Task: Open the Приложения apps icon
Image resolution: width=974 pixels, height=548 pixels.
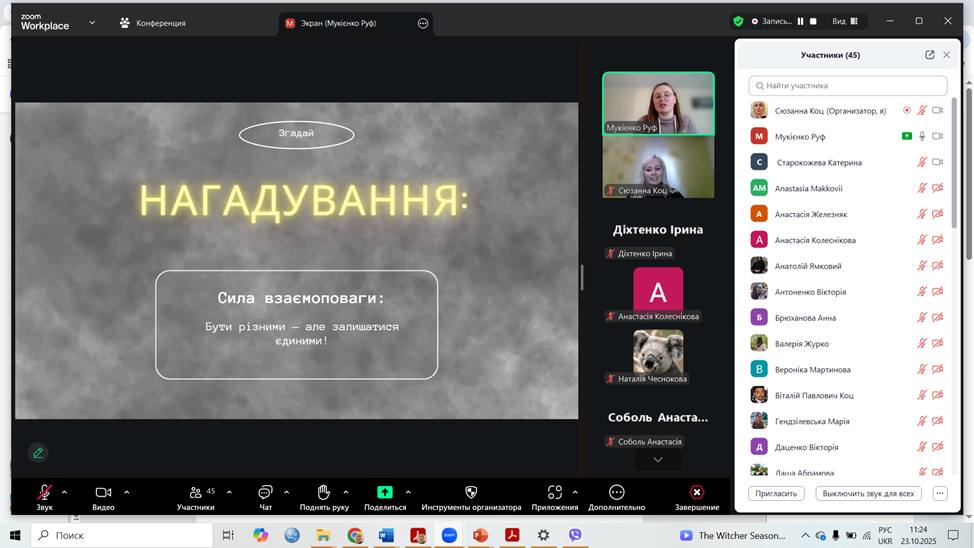Action: tap(554, 492)
